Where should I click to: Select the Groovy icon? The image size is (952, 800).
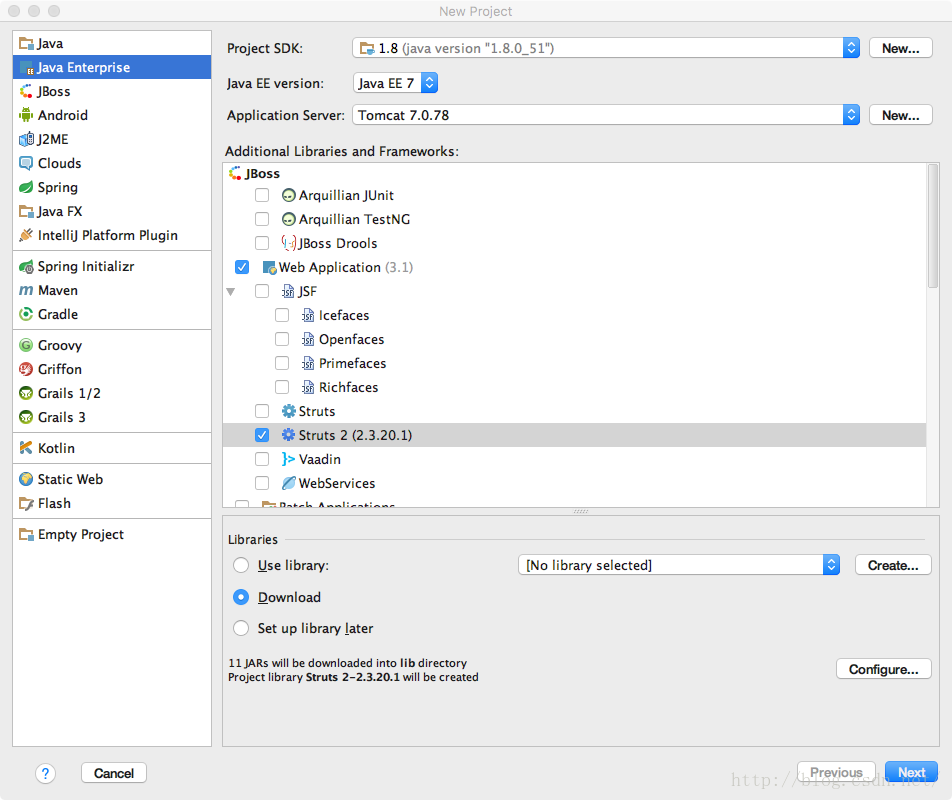point(26,345)
